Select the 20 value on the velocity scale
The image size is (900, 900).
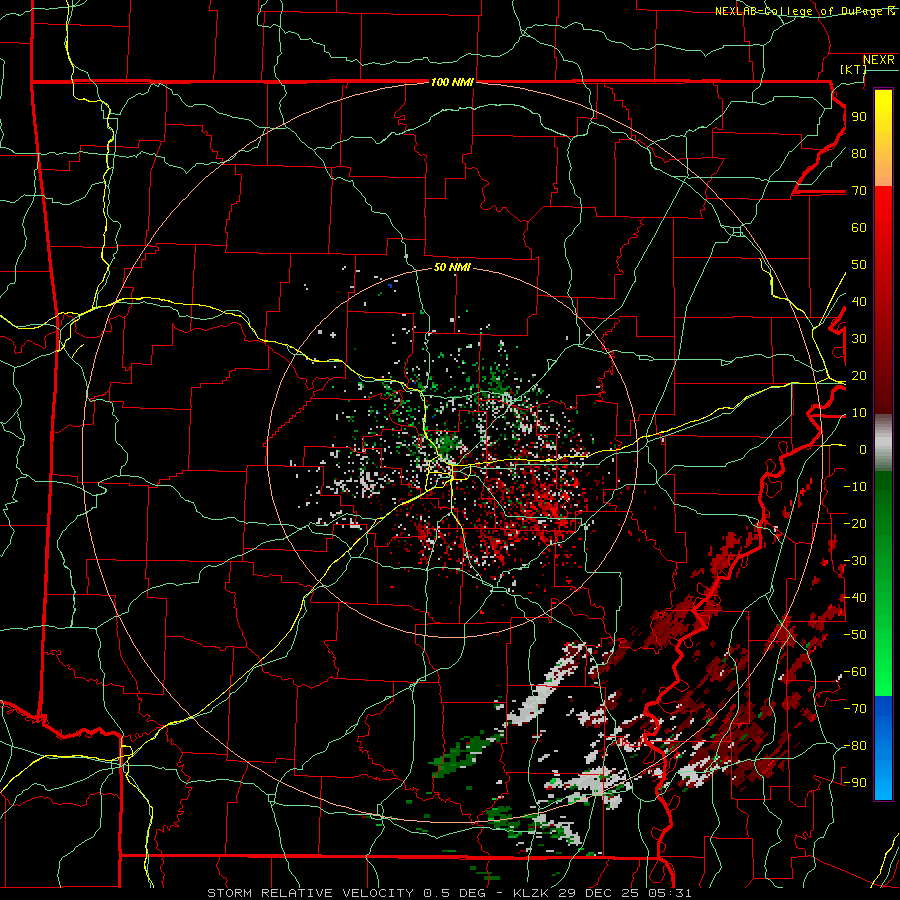tap(859, 375)
